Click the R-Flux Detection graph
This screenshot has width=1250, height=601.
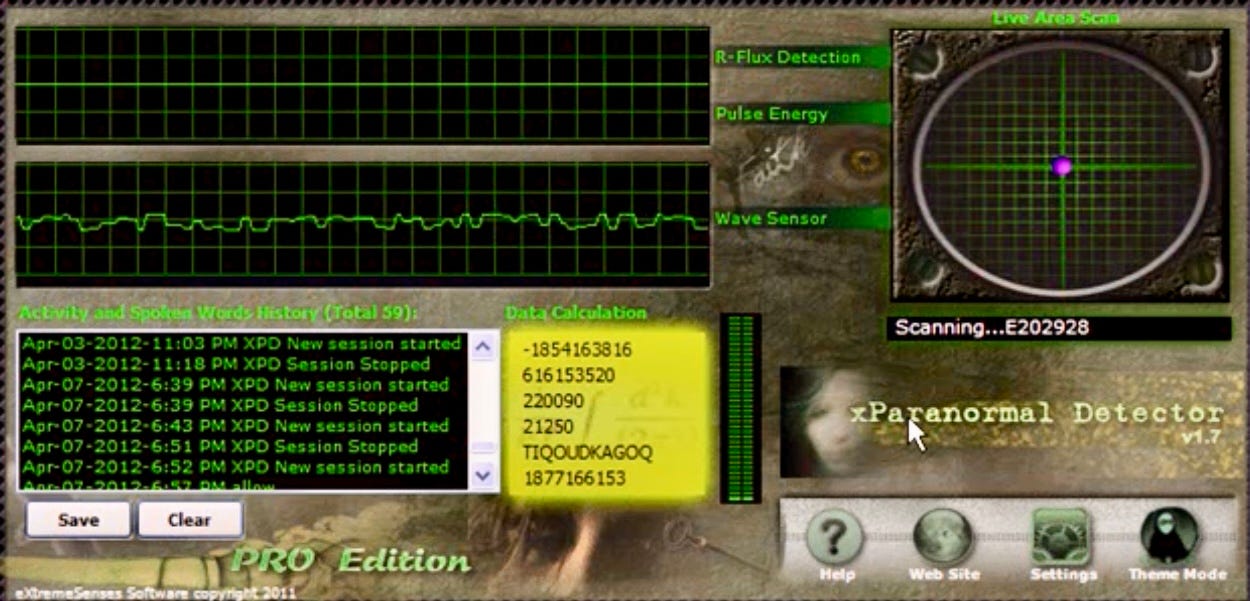coord(362,85)
